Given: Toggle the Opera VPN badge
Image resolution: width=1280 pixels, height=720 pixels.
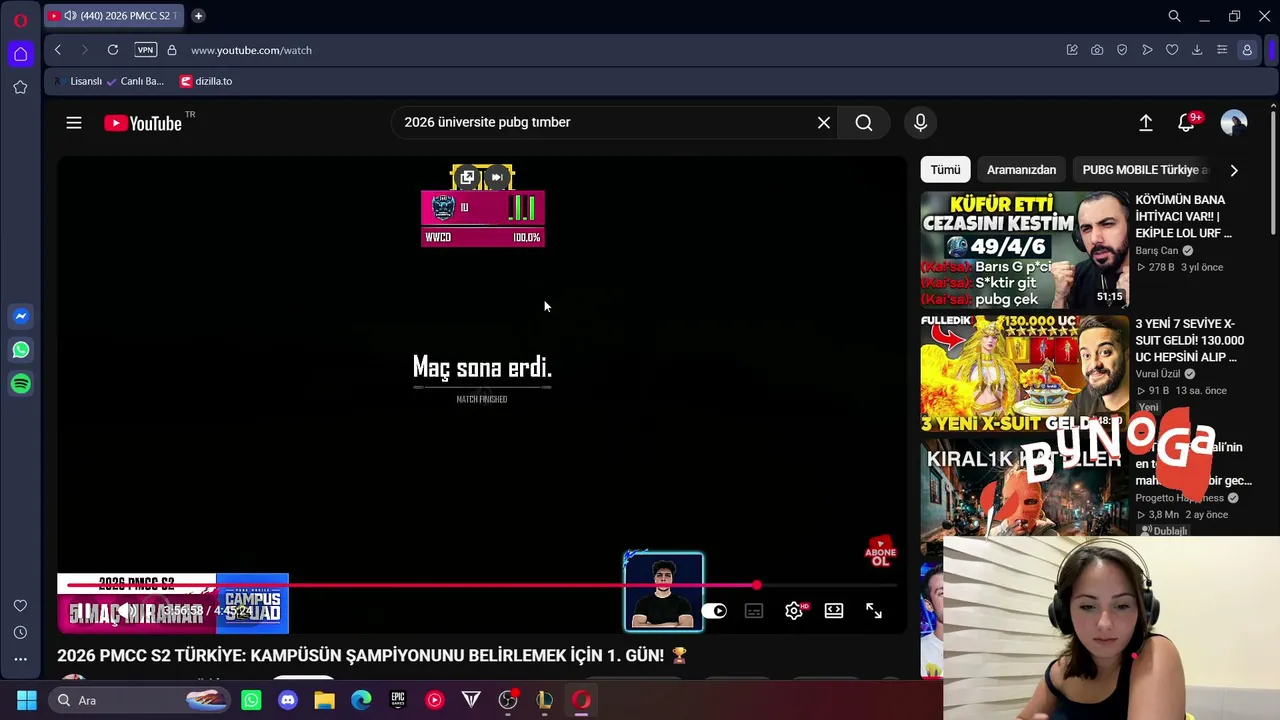Looking at the screenshot, I should (146, 50).
